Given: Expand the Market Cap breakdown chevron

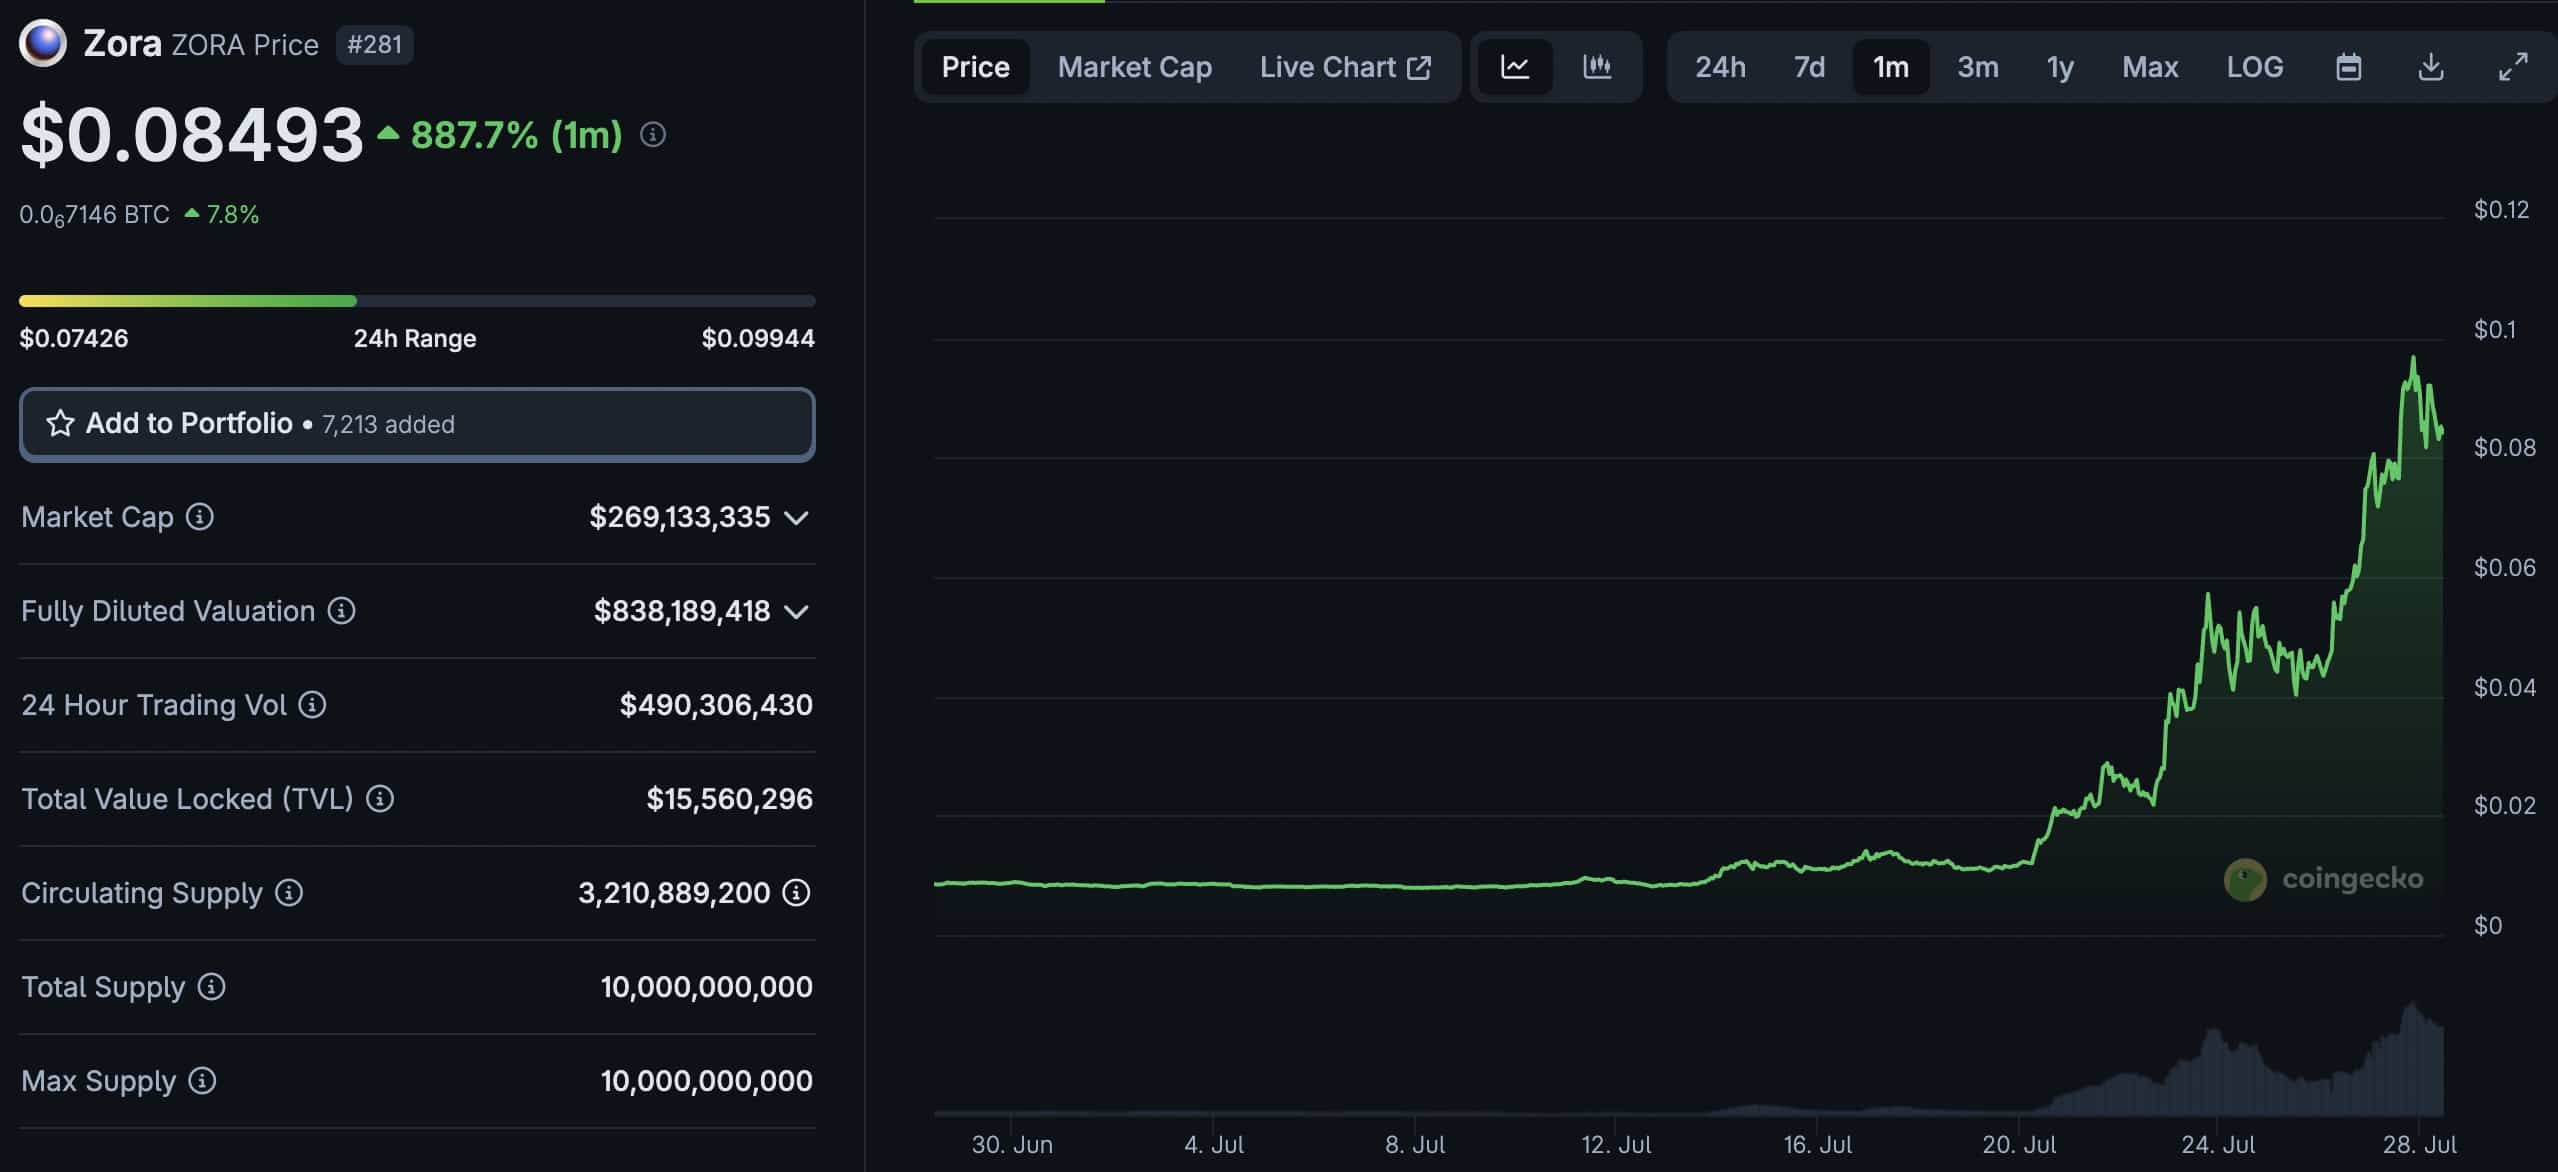Looking at the screenshot, I should (796, 517).
